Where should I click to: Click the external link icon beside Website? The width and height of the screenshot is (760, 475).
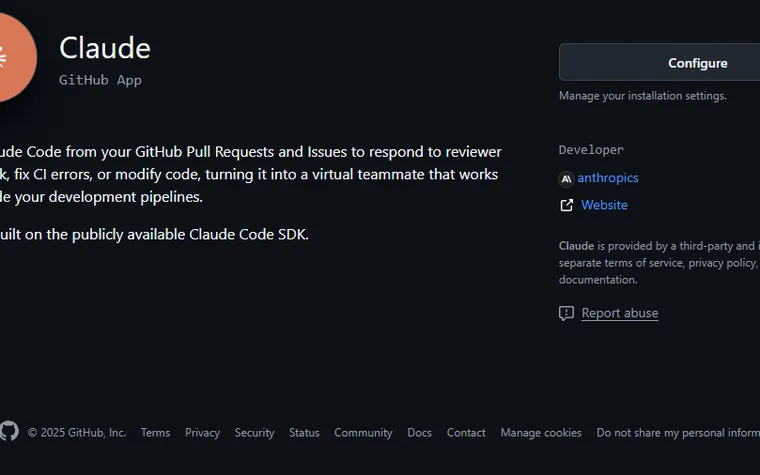point(567,206)
